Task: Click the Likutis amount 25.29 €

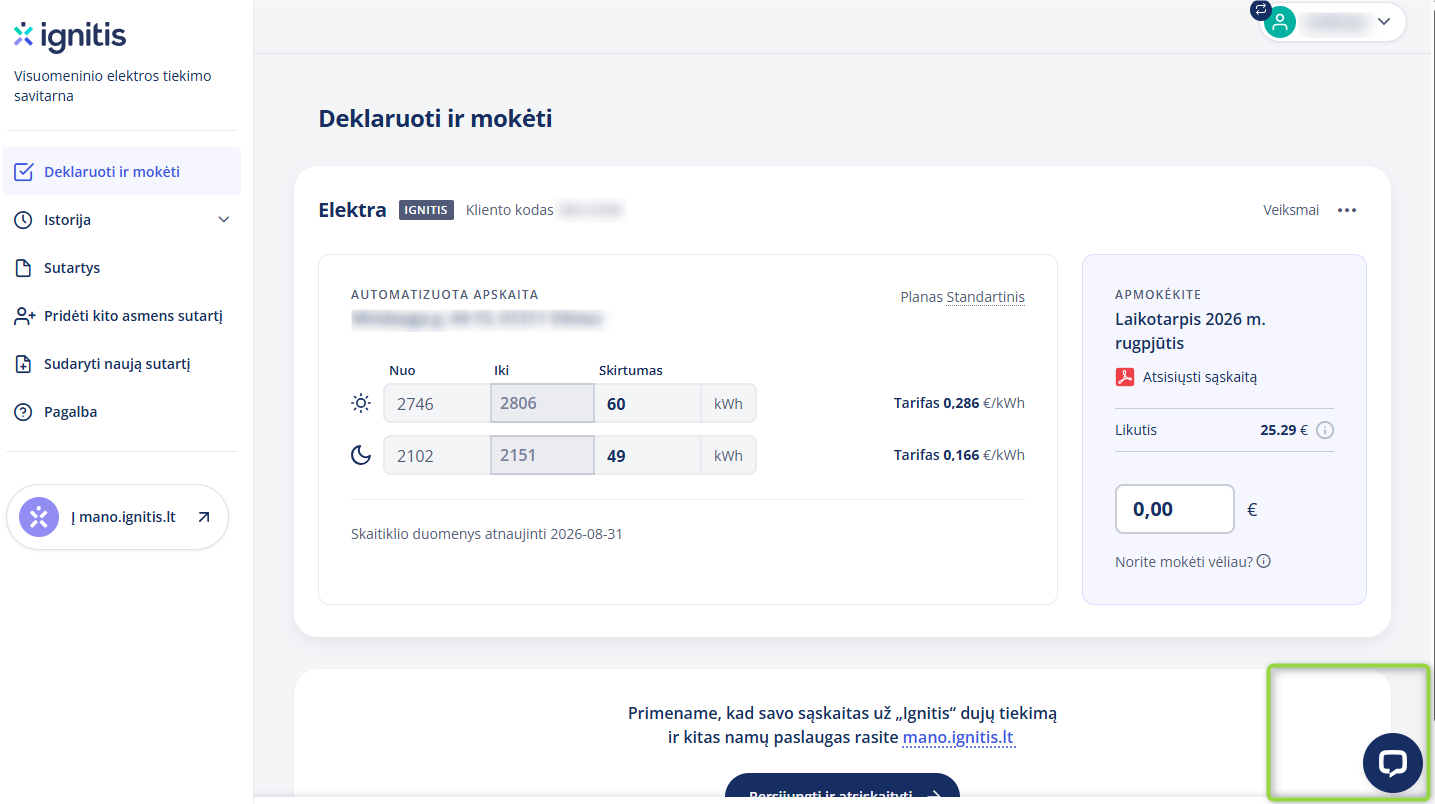Action: (1284, 431)
